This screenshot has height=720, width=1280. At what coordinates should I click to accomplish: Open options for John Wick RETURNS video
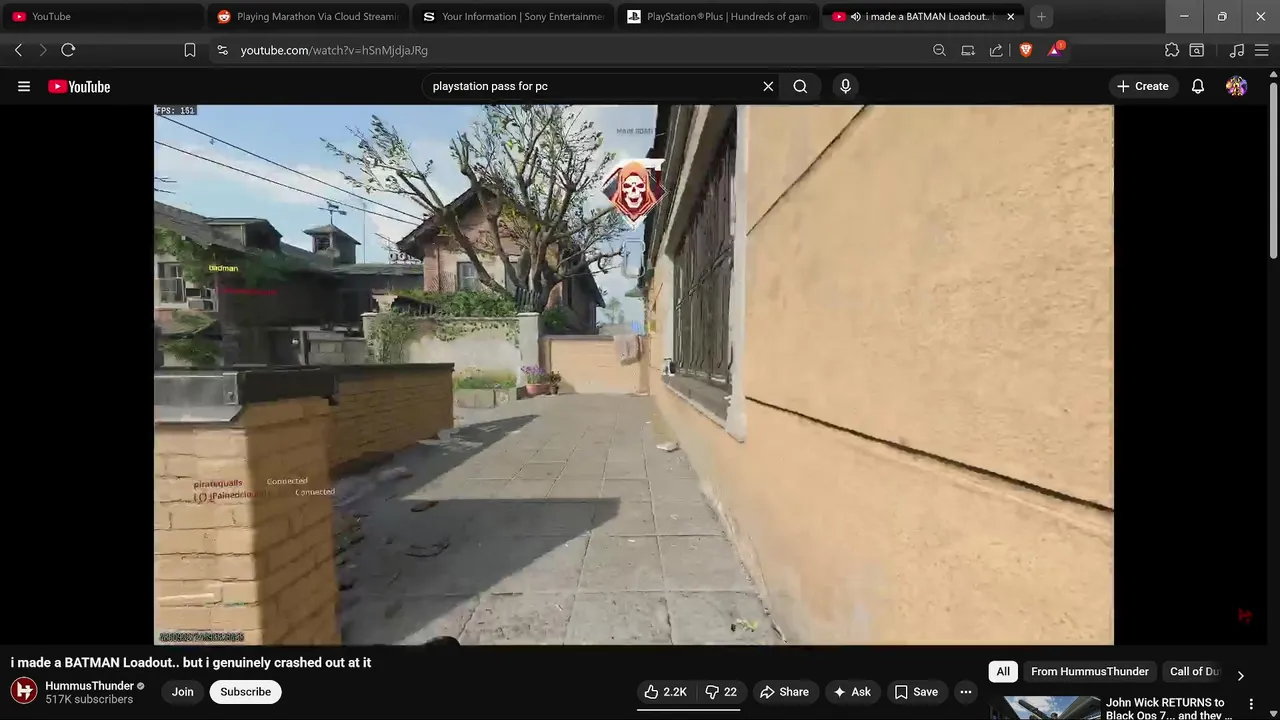(x=1251, y=704)
